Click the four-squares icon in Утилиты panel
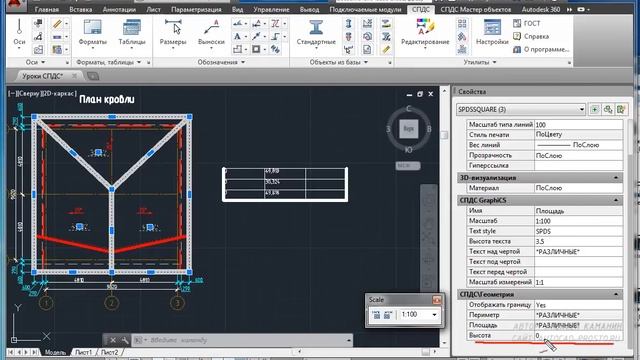This screenshot has height=360, width=640. [x=462, y=24]
